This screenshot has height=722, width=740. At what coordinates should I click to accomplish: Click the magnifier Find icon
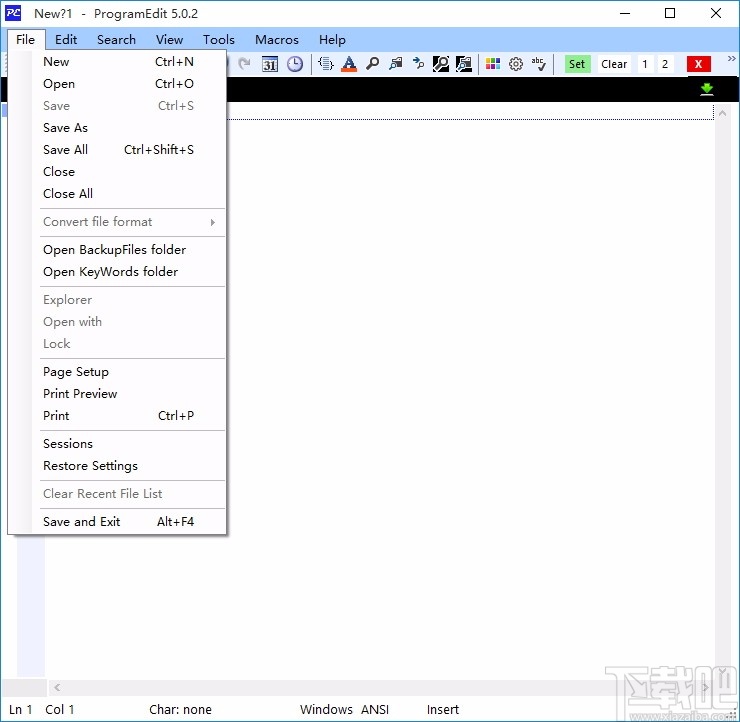pyautogui.click(x=372, y=64)
